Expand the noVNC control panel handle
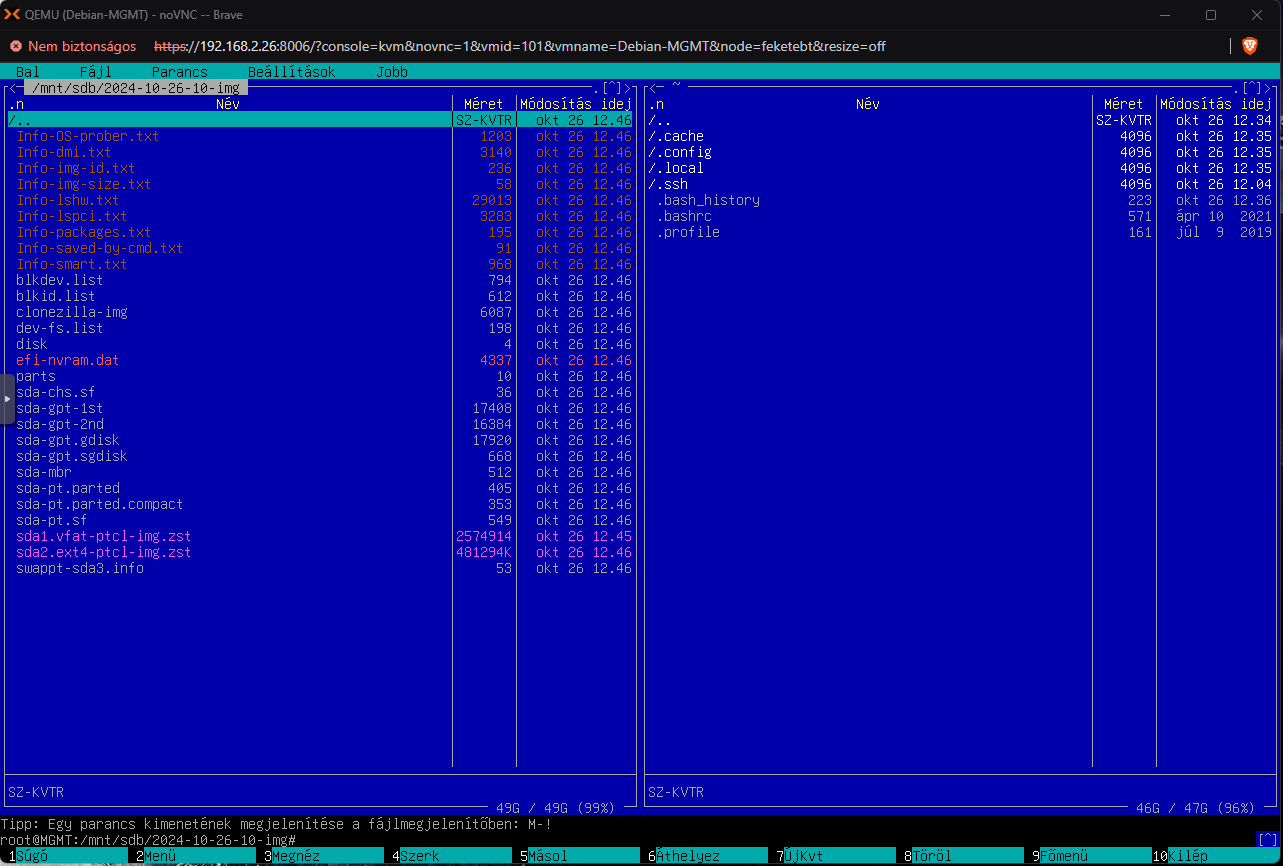 tap(6, 398)
